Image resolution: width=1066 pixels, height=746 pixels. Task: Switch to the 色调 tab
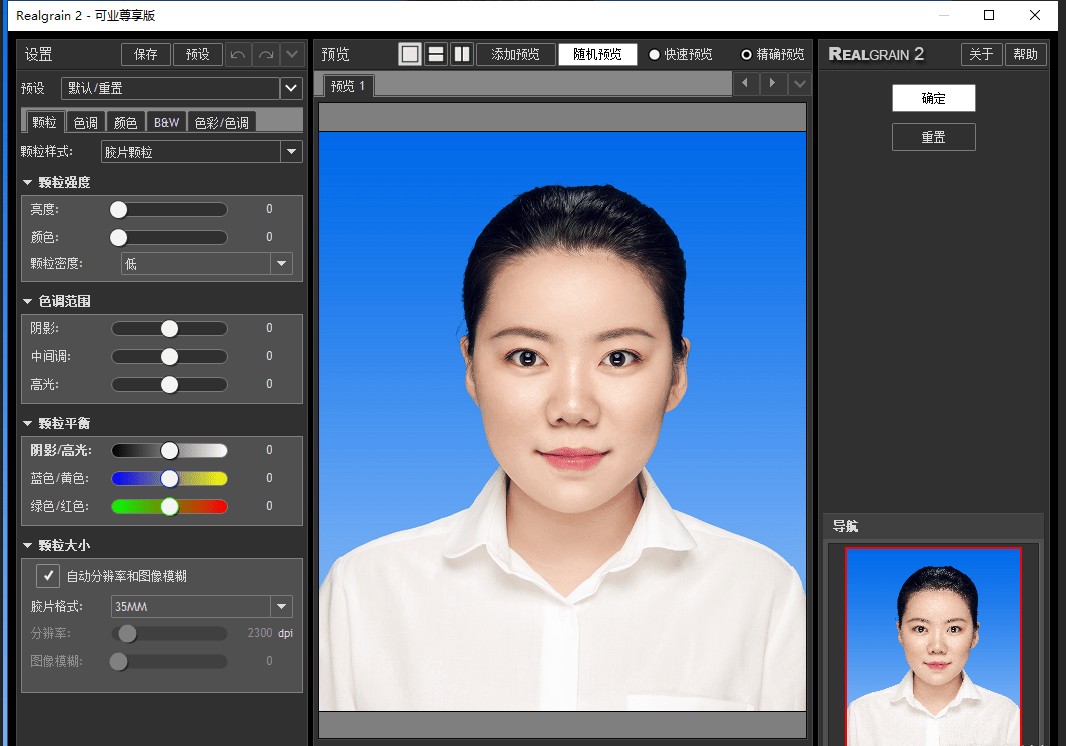coord(86,122)
